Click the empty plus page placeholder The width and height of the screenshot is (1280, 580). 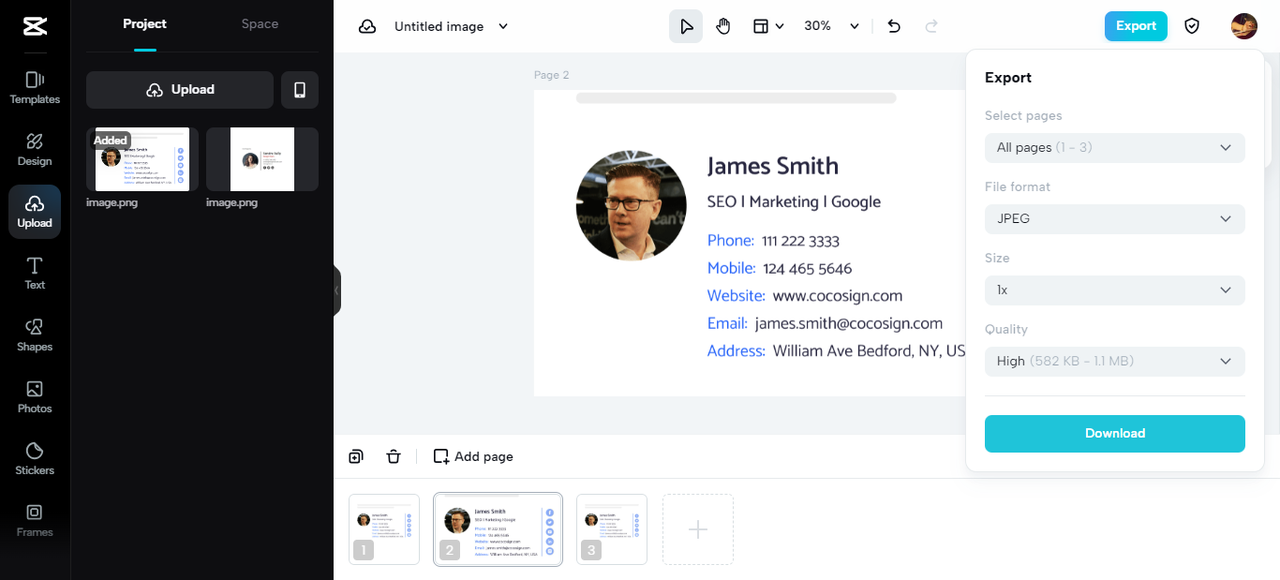coord(698,529)
